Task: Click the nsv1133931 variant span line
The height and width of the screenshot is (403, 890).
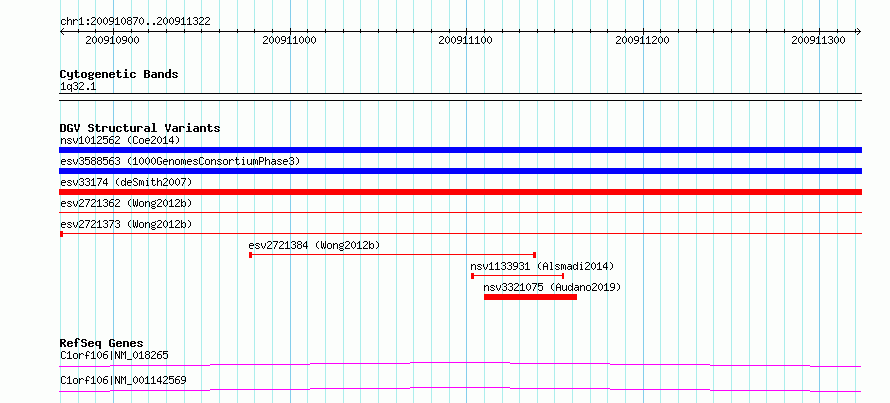Action: (x=518, y=276)
